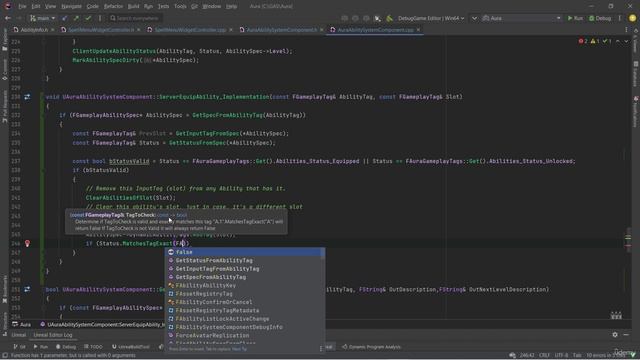Click the caret position indicator in the status bar
The width and height of the screenshot is (640, 360).
pyautogui.click(x=526, y=355)
